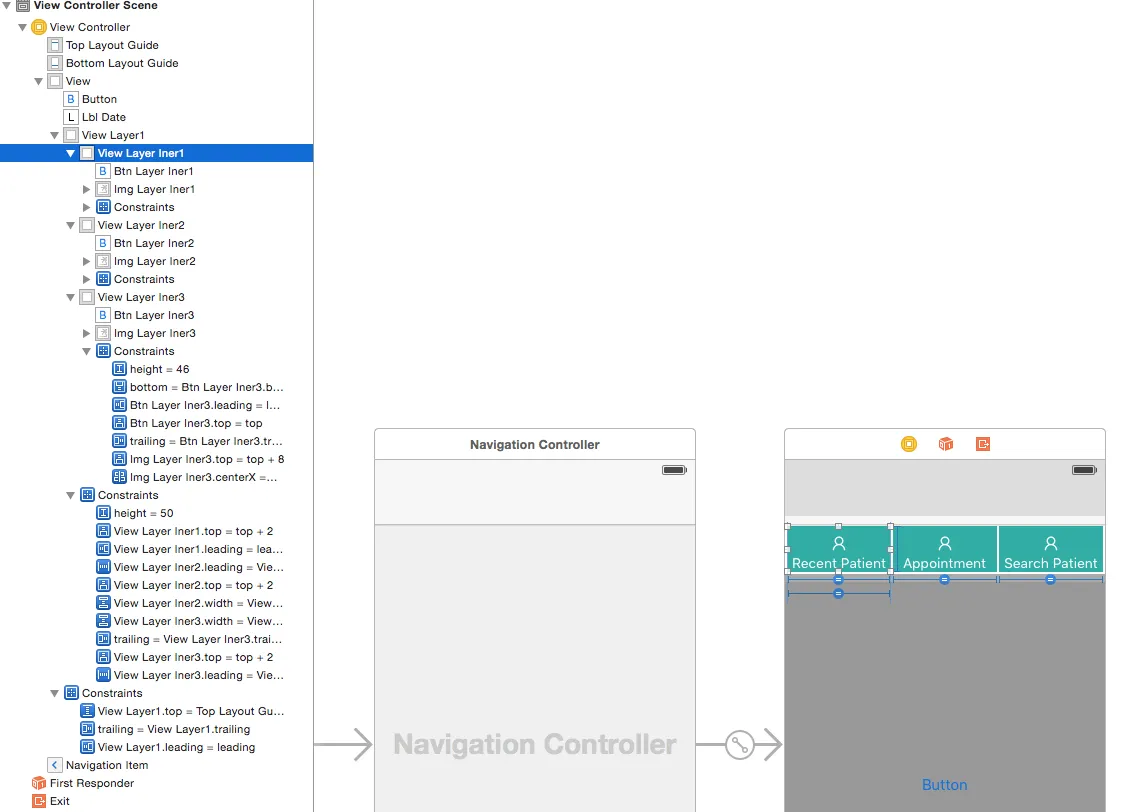Click the Recent Patient button on canvas
The width and height of the screenshot is (1135, 812).
pos(839,550)
